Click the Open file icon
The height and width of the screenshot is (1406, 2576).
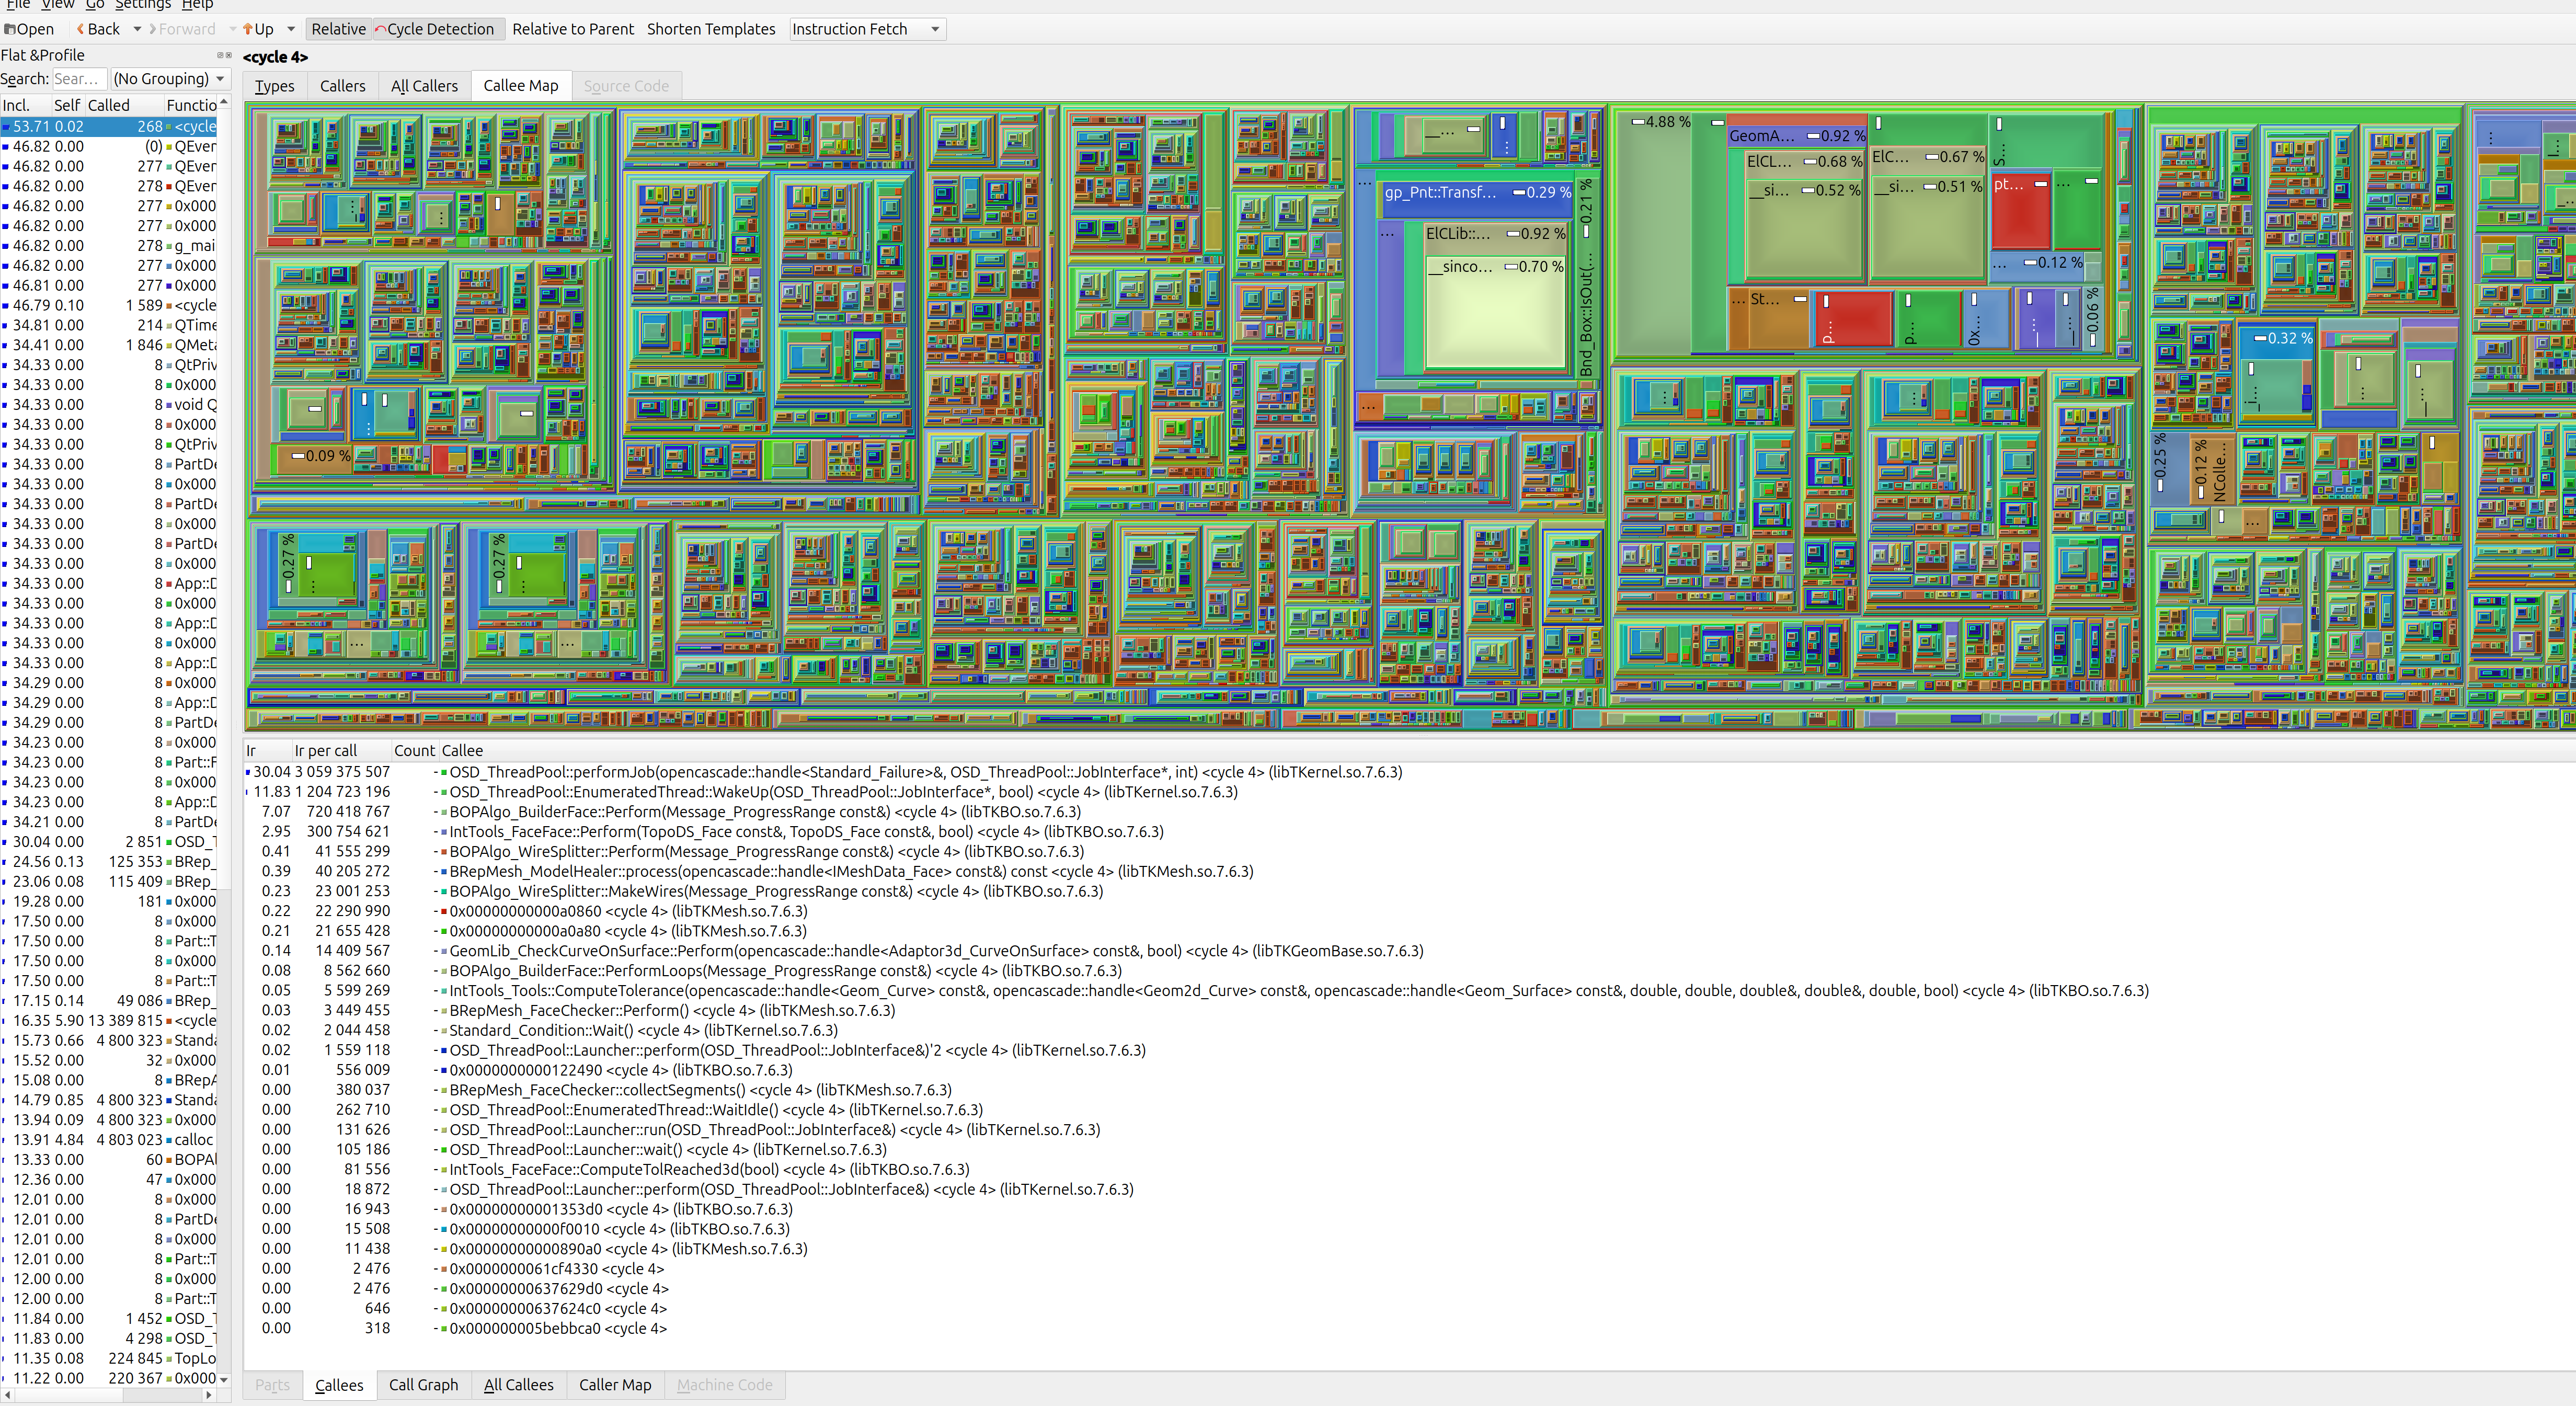tap(10, 29)
